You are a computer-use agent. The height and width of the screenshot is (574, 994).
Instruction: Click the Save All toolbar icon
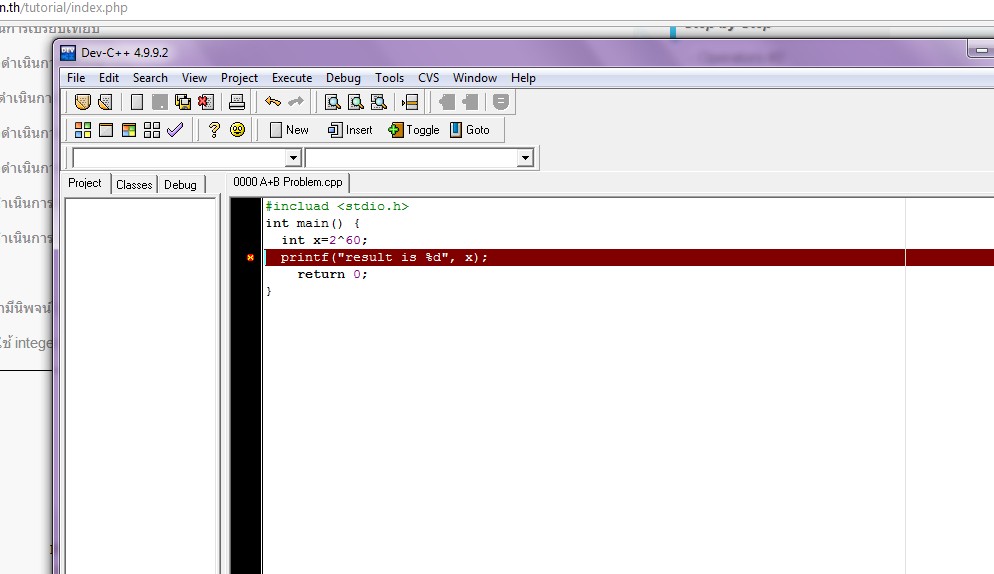pos(183,102)
